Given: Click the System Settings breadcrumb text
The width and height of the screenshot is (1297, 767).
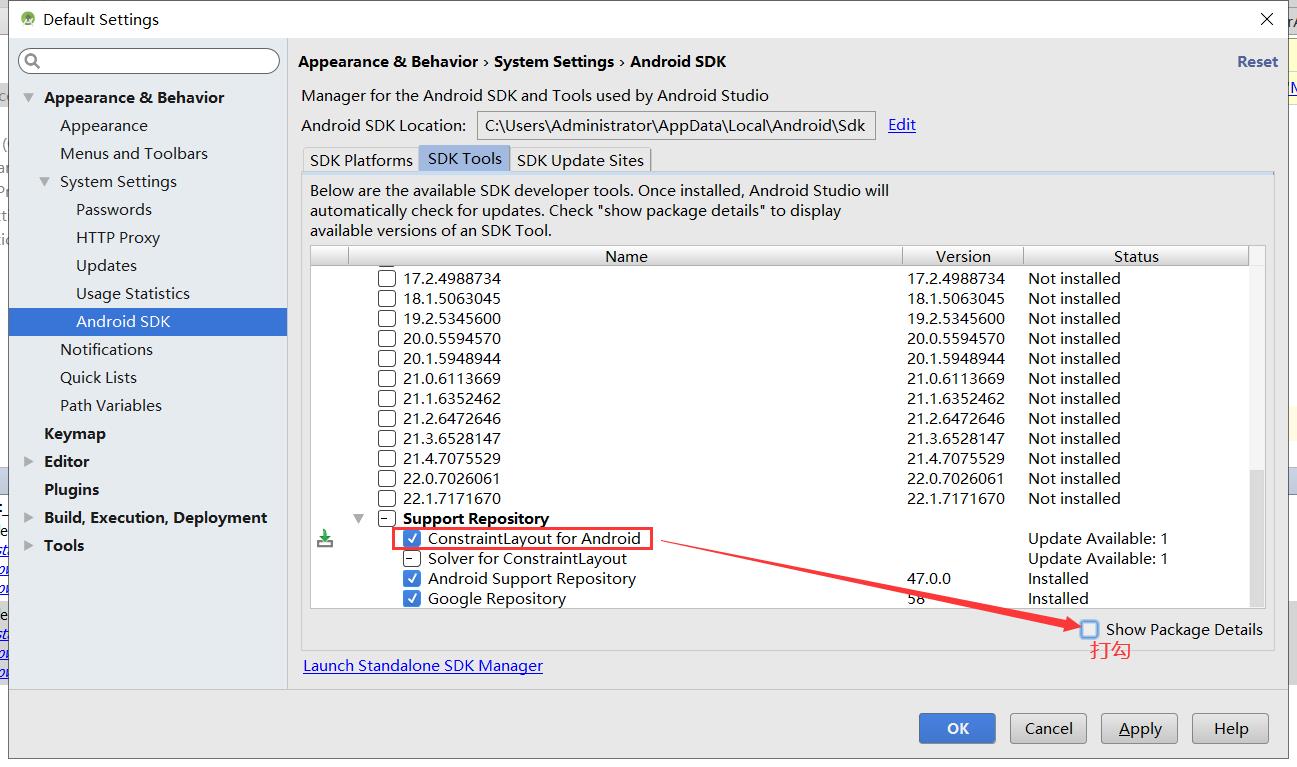Looking at the screenshot, I should [x=554, y=62].
